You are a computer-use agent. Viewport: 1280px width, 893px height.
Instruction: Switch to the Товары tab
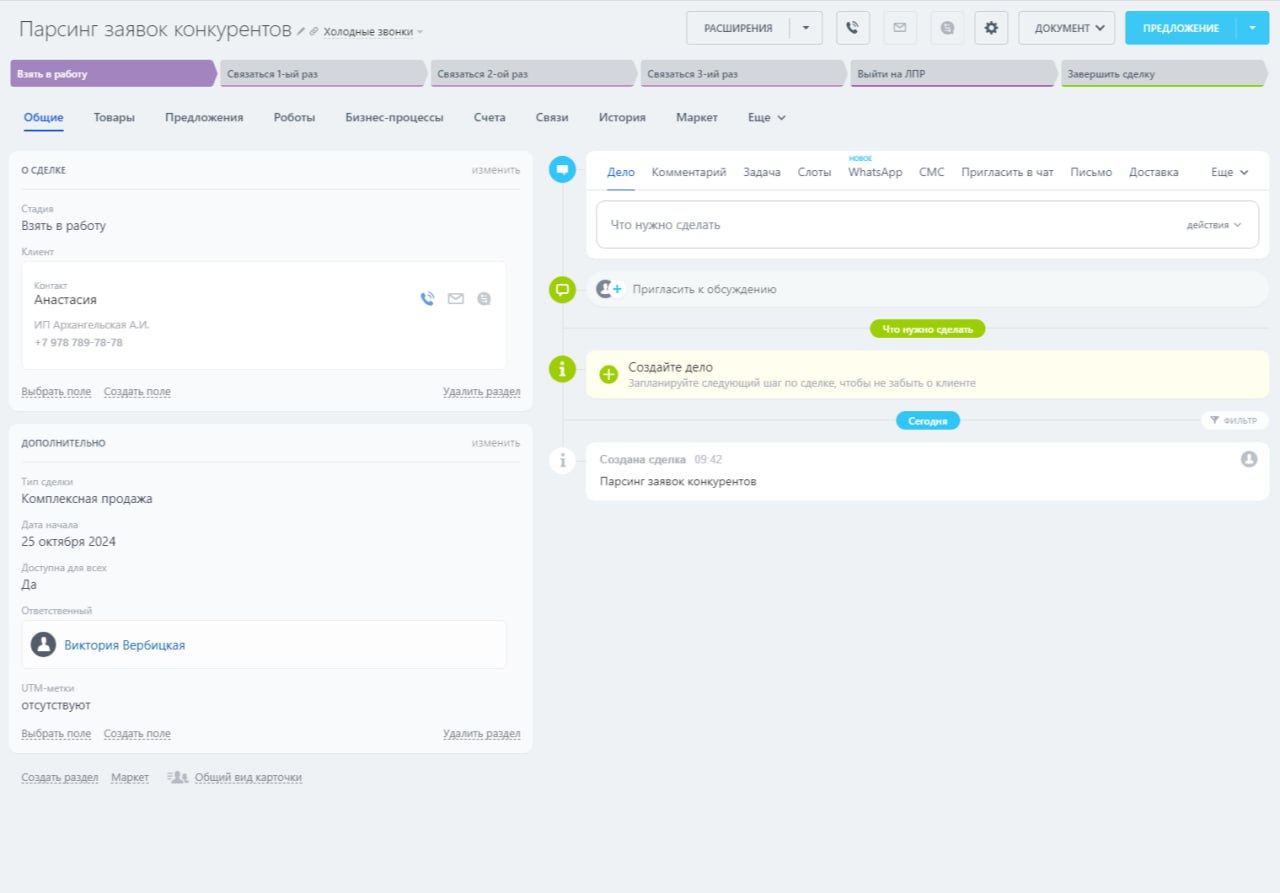tap(114, 117)
